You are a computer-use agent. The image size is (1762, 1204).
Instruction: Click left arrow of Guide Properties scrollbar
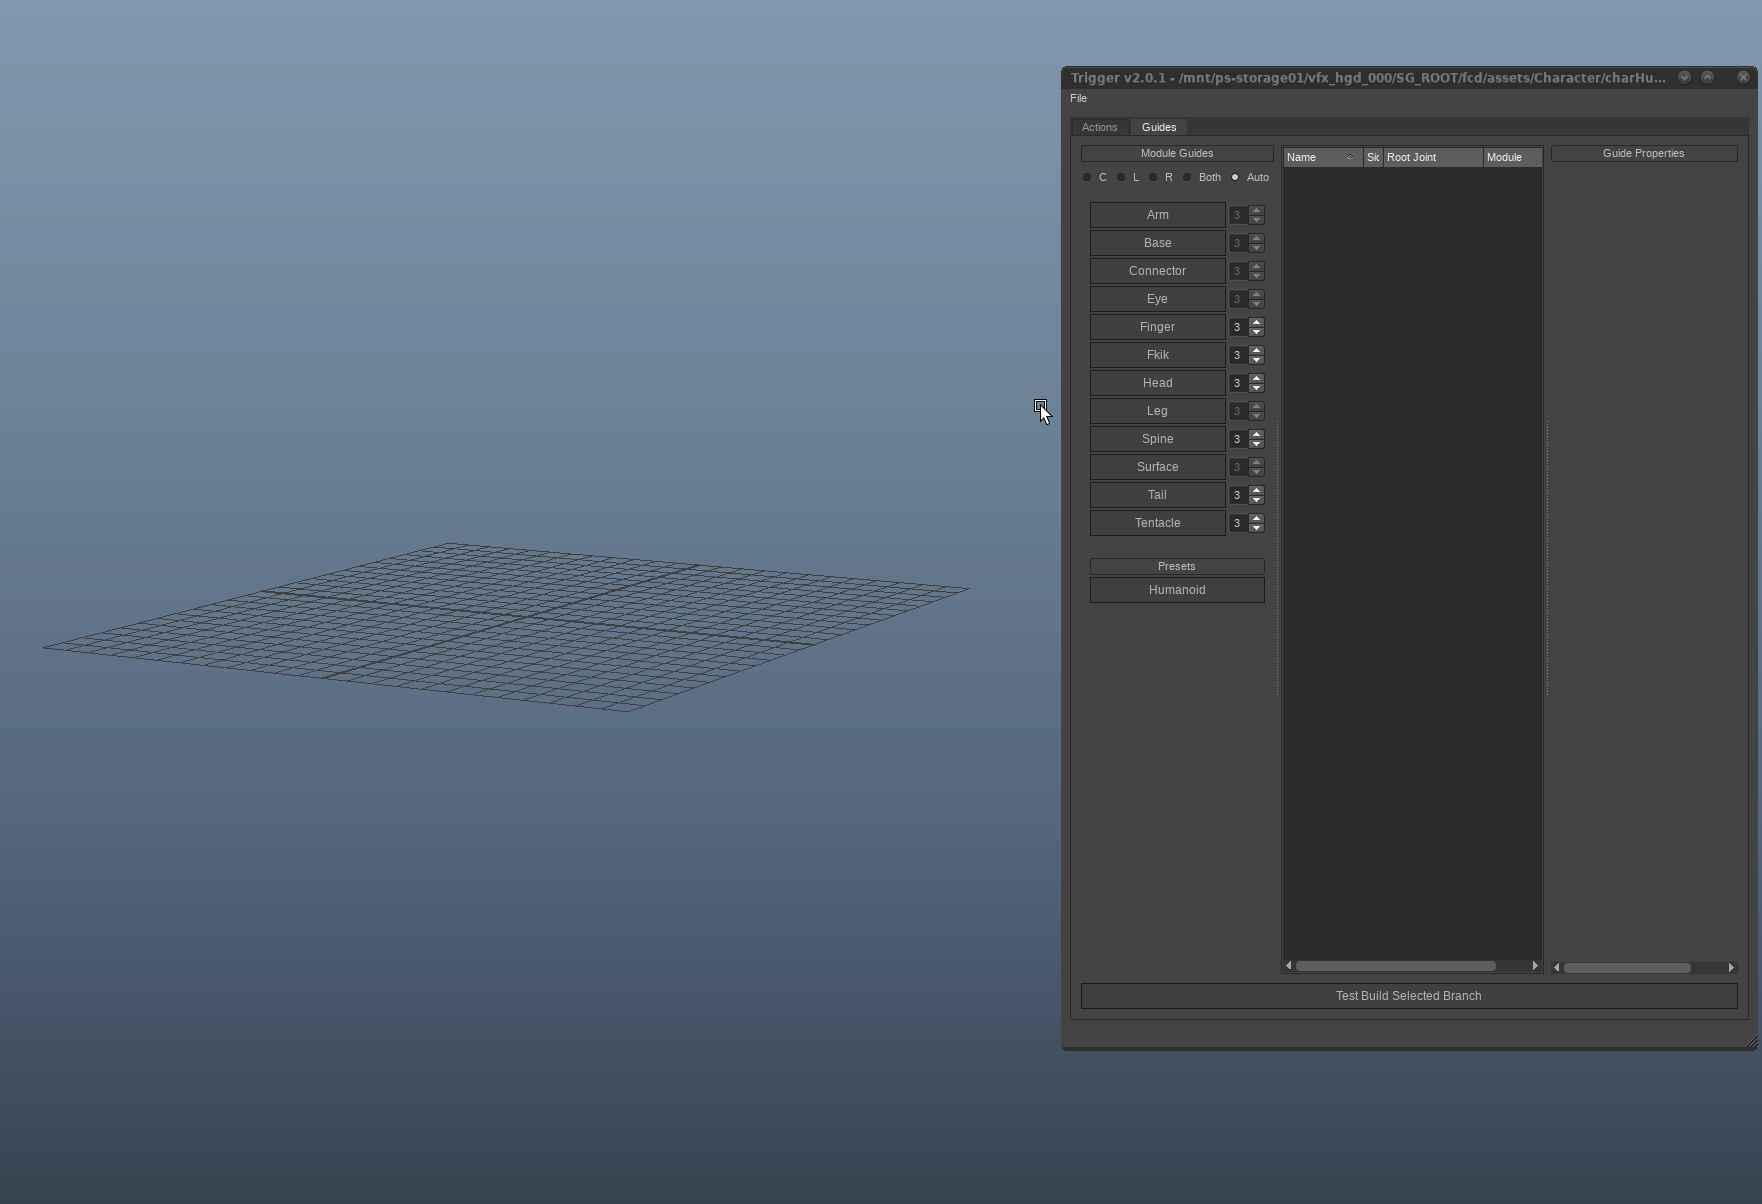pyautogui.click(x=1557, y=967)
